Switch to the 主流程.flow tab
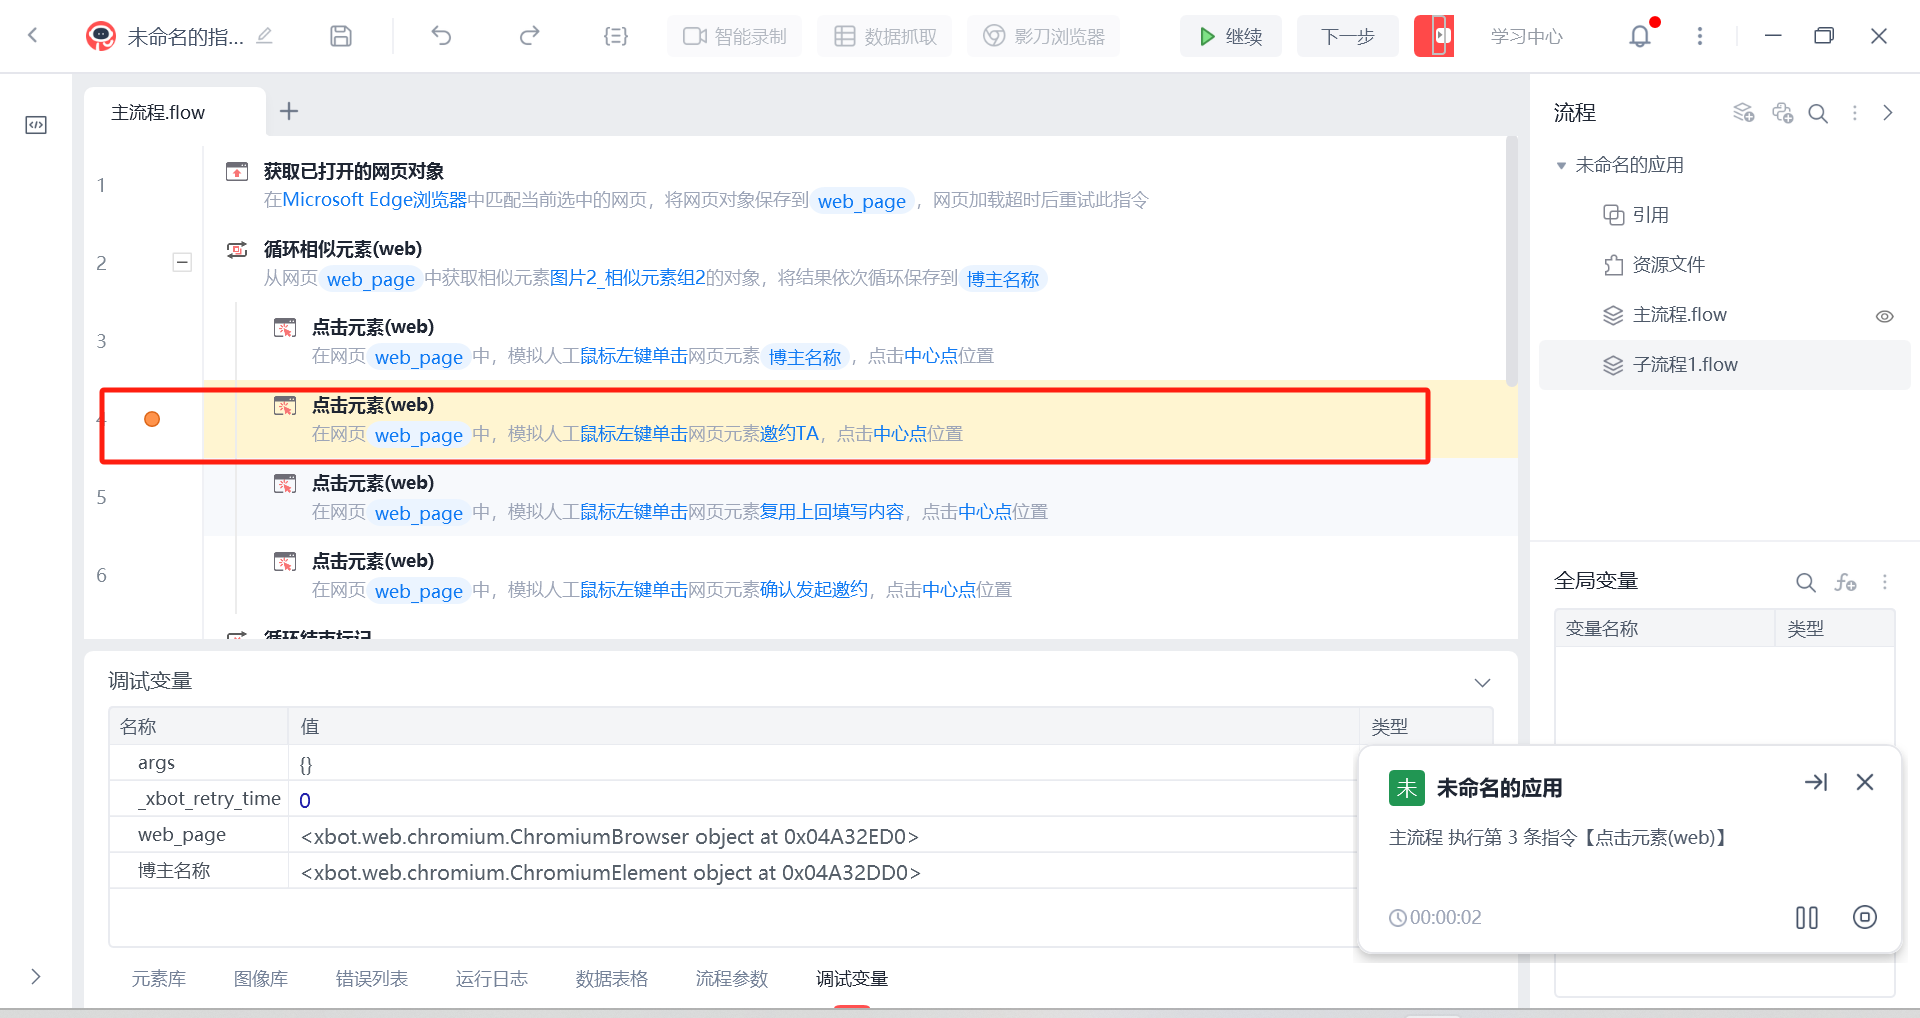This screenshot has height=1018, width=1920. coord(158,112)
